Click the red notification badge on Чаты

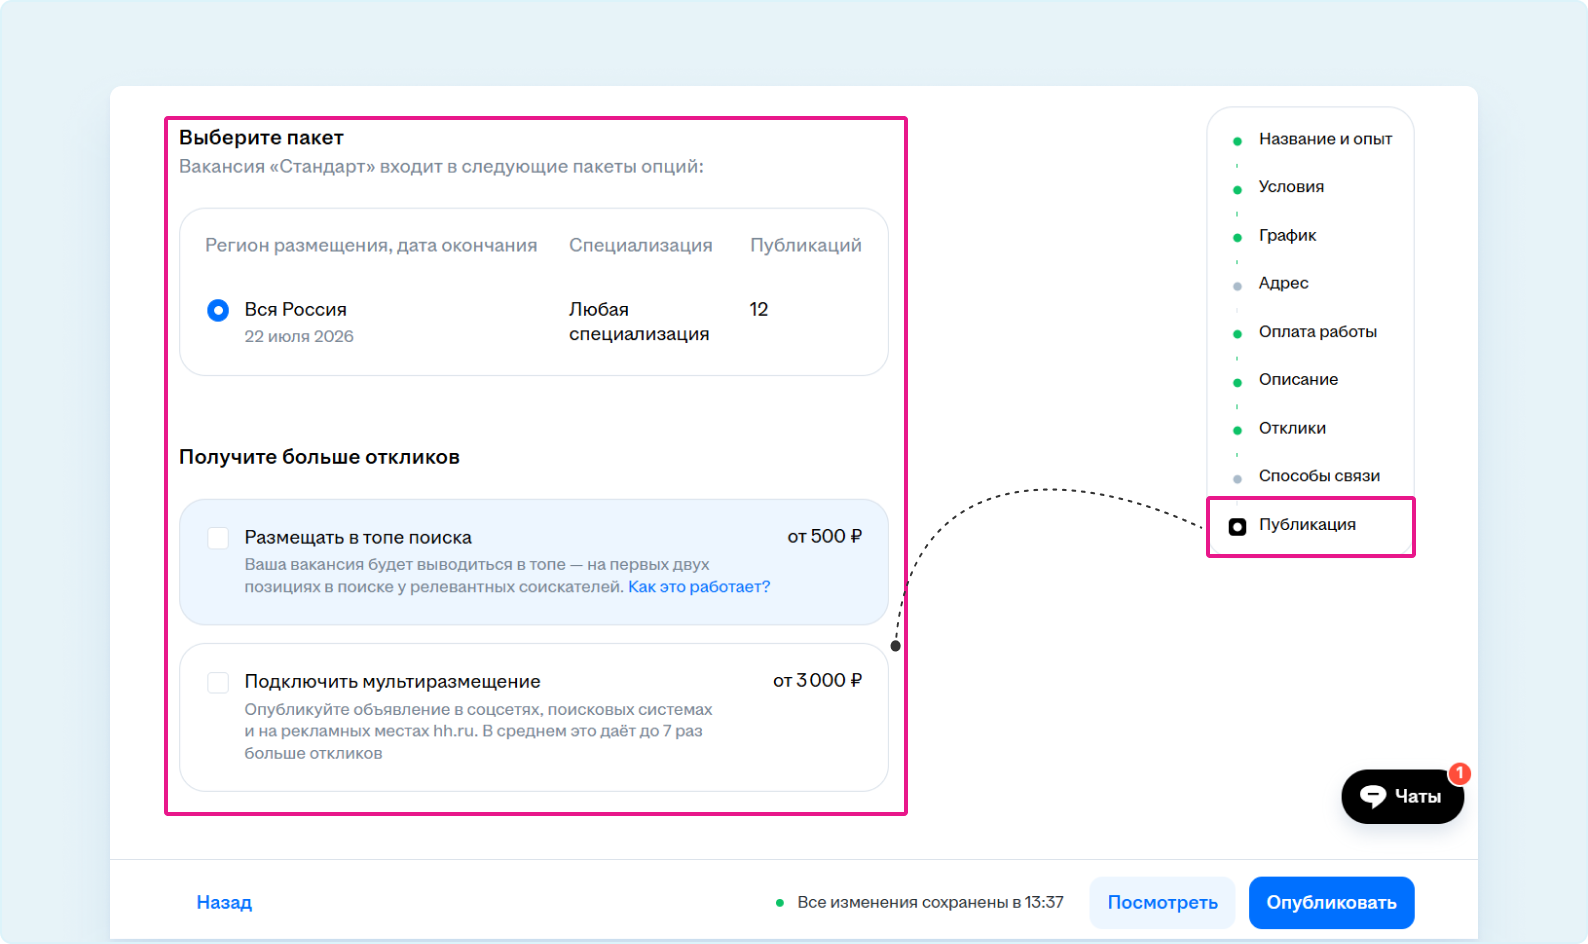1459,773
